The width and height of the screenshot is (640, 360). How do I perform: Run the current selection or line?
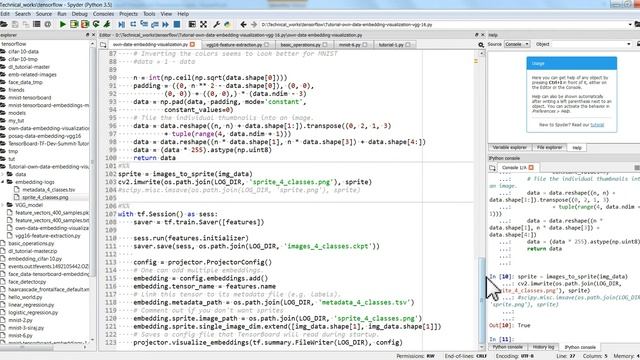pyautogui.click(x=107, y=24)
